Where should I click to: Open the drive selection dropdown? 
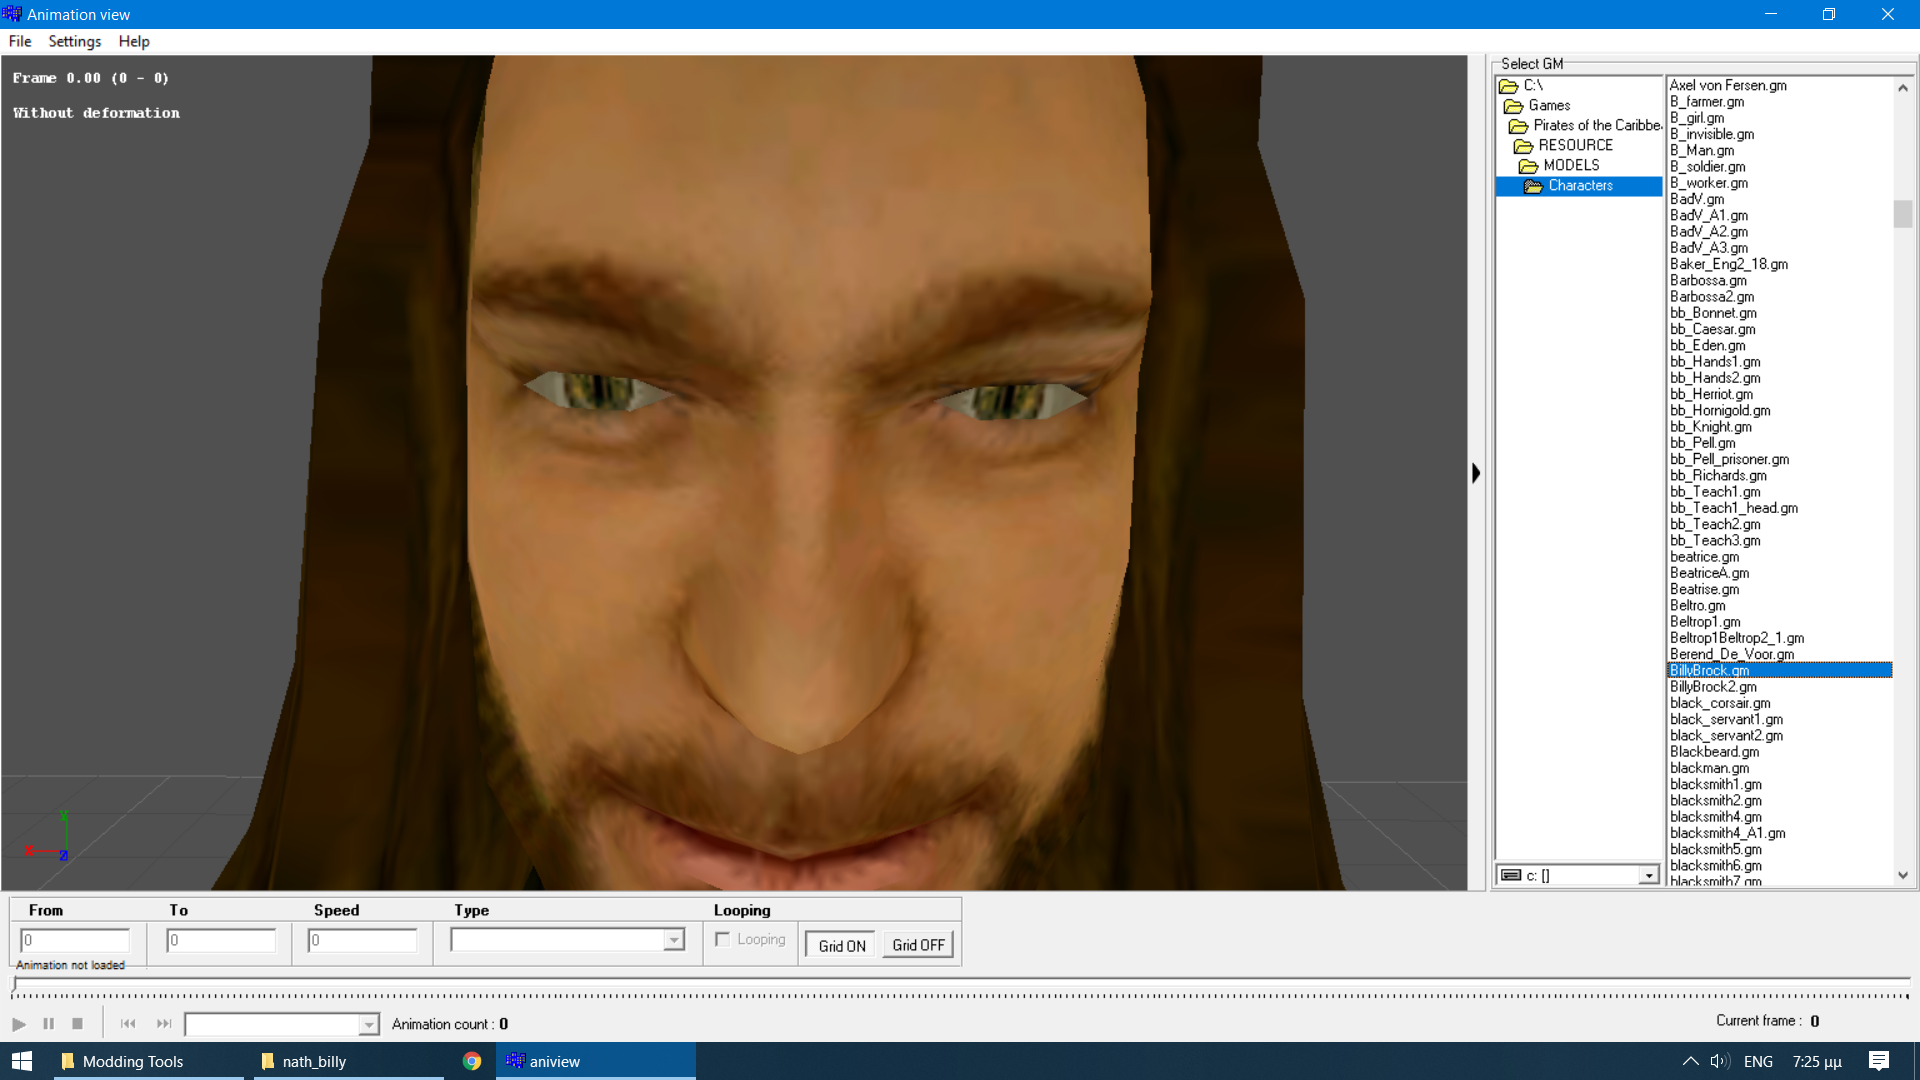coord(1648,876)
